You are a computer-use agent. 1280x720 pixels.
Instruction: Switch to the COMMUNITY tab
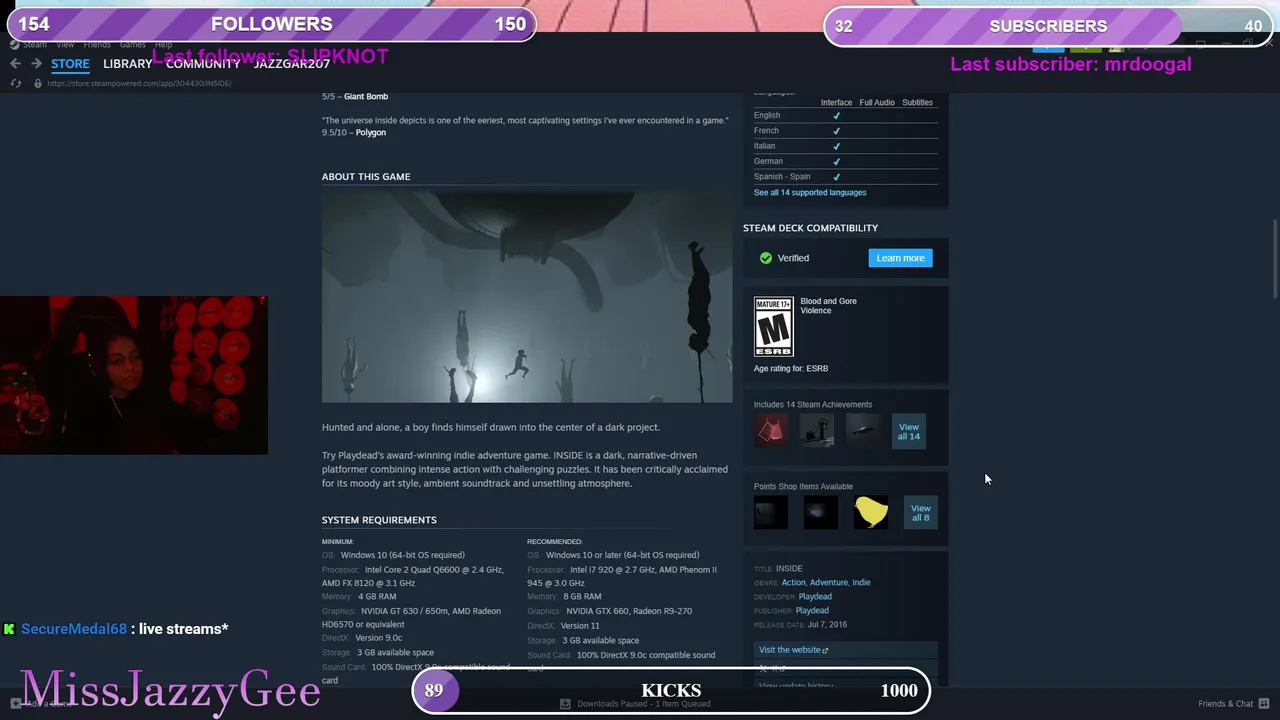203,64
